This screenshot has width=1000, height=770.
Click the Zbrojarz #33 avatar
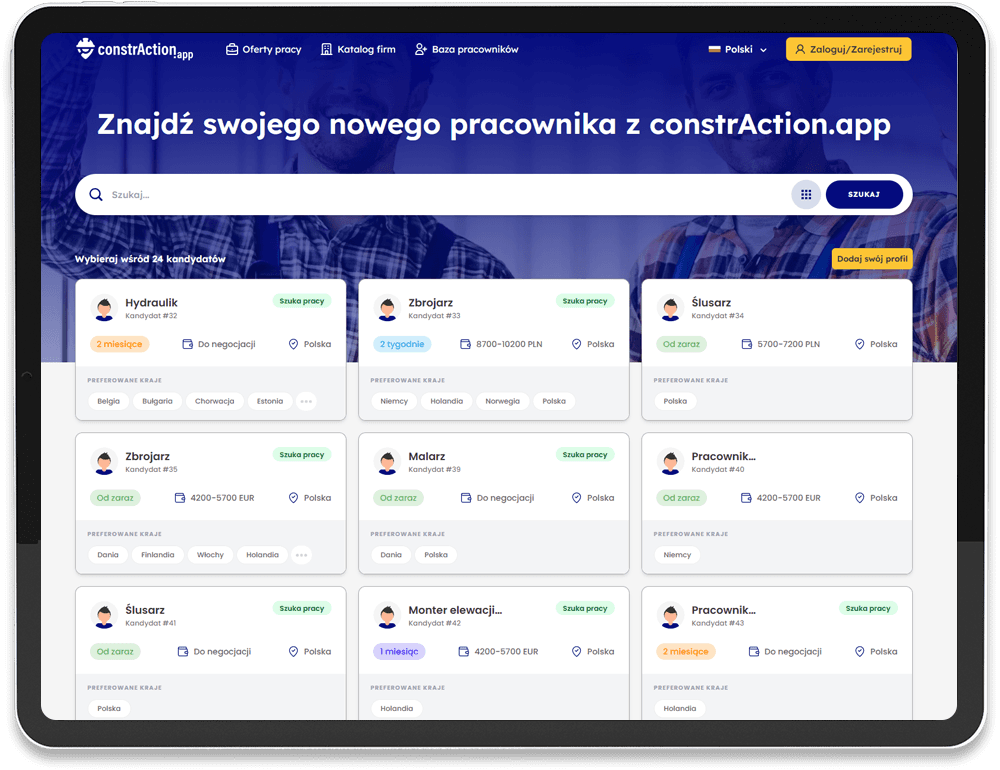388,307
